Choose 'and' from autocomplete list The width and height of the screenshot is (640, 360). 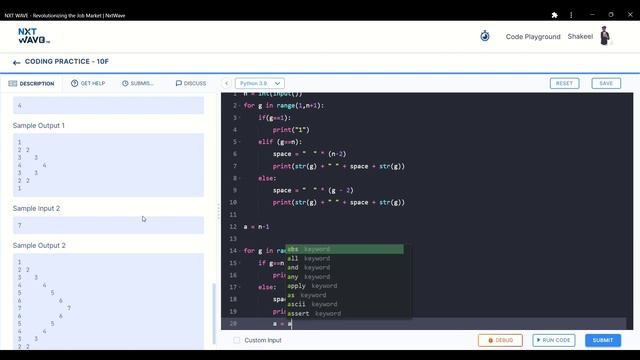344,267
